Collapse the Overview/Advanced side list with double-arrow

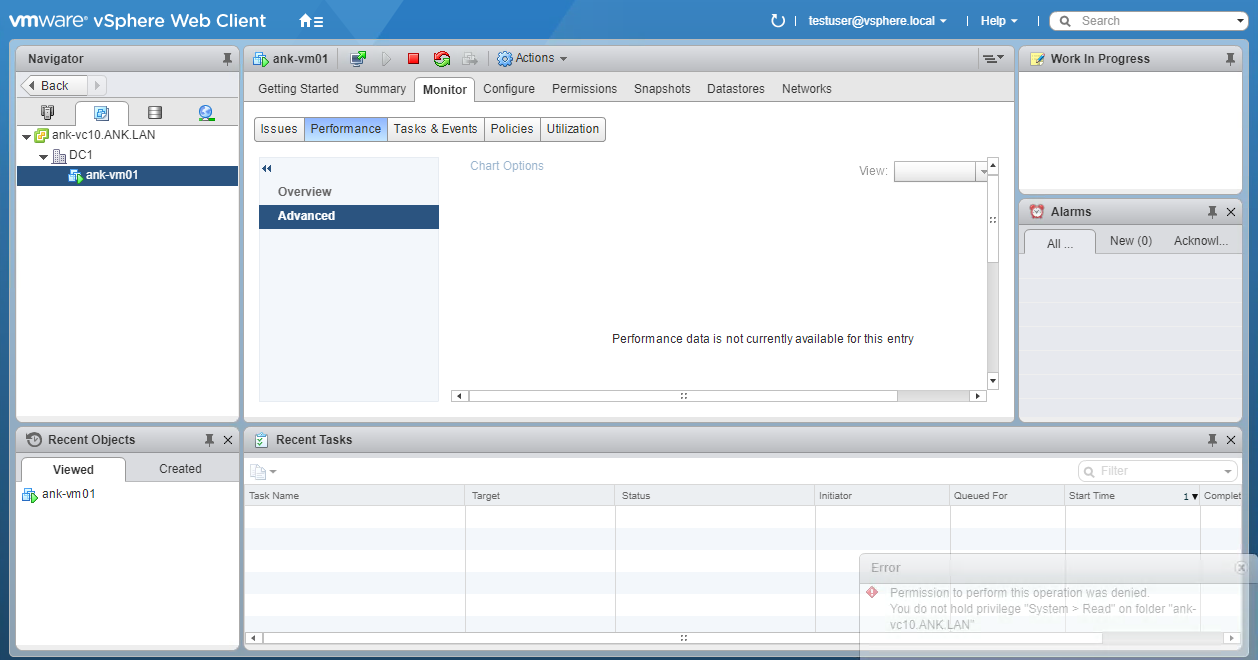click(267, 168)
